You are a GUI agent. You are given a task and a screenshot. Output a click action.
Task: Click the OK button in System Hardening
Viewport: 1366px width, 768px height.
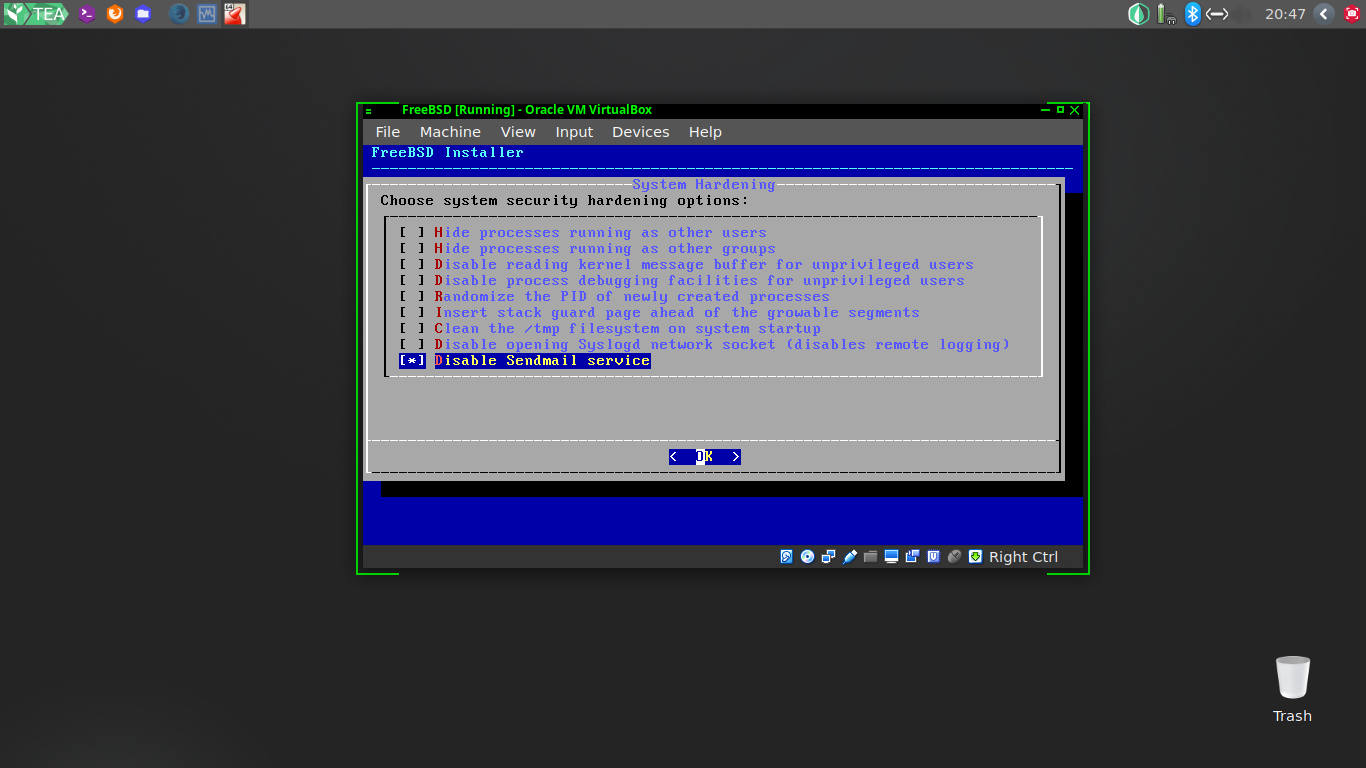tap(705, 457)
